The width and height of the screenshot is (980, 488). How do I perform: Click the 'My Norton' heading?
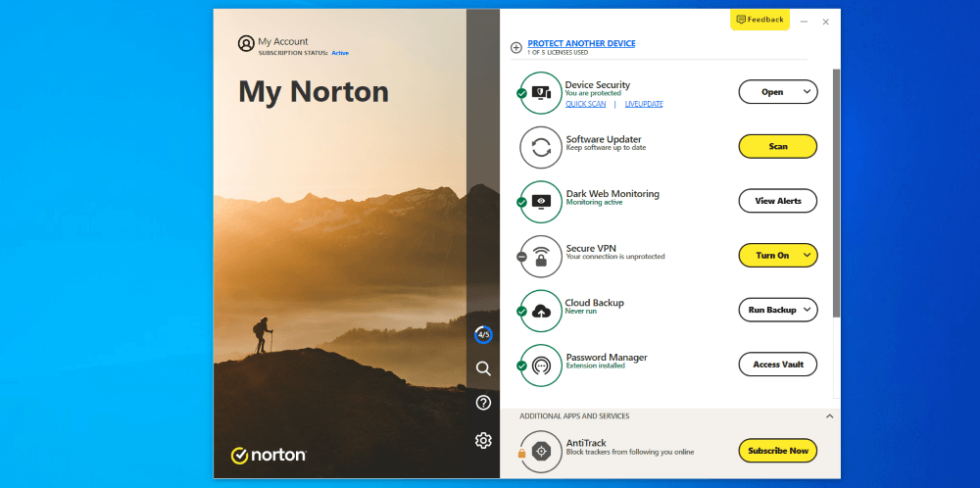(313, 92)
